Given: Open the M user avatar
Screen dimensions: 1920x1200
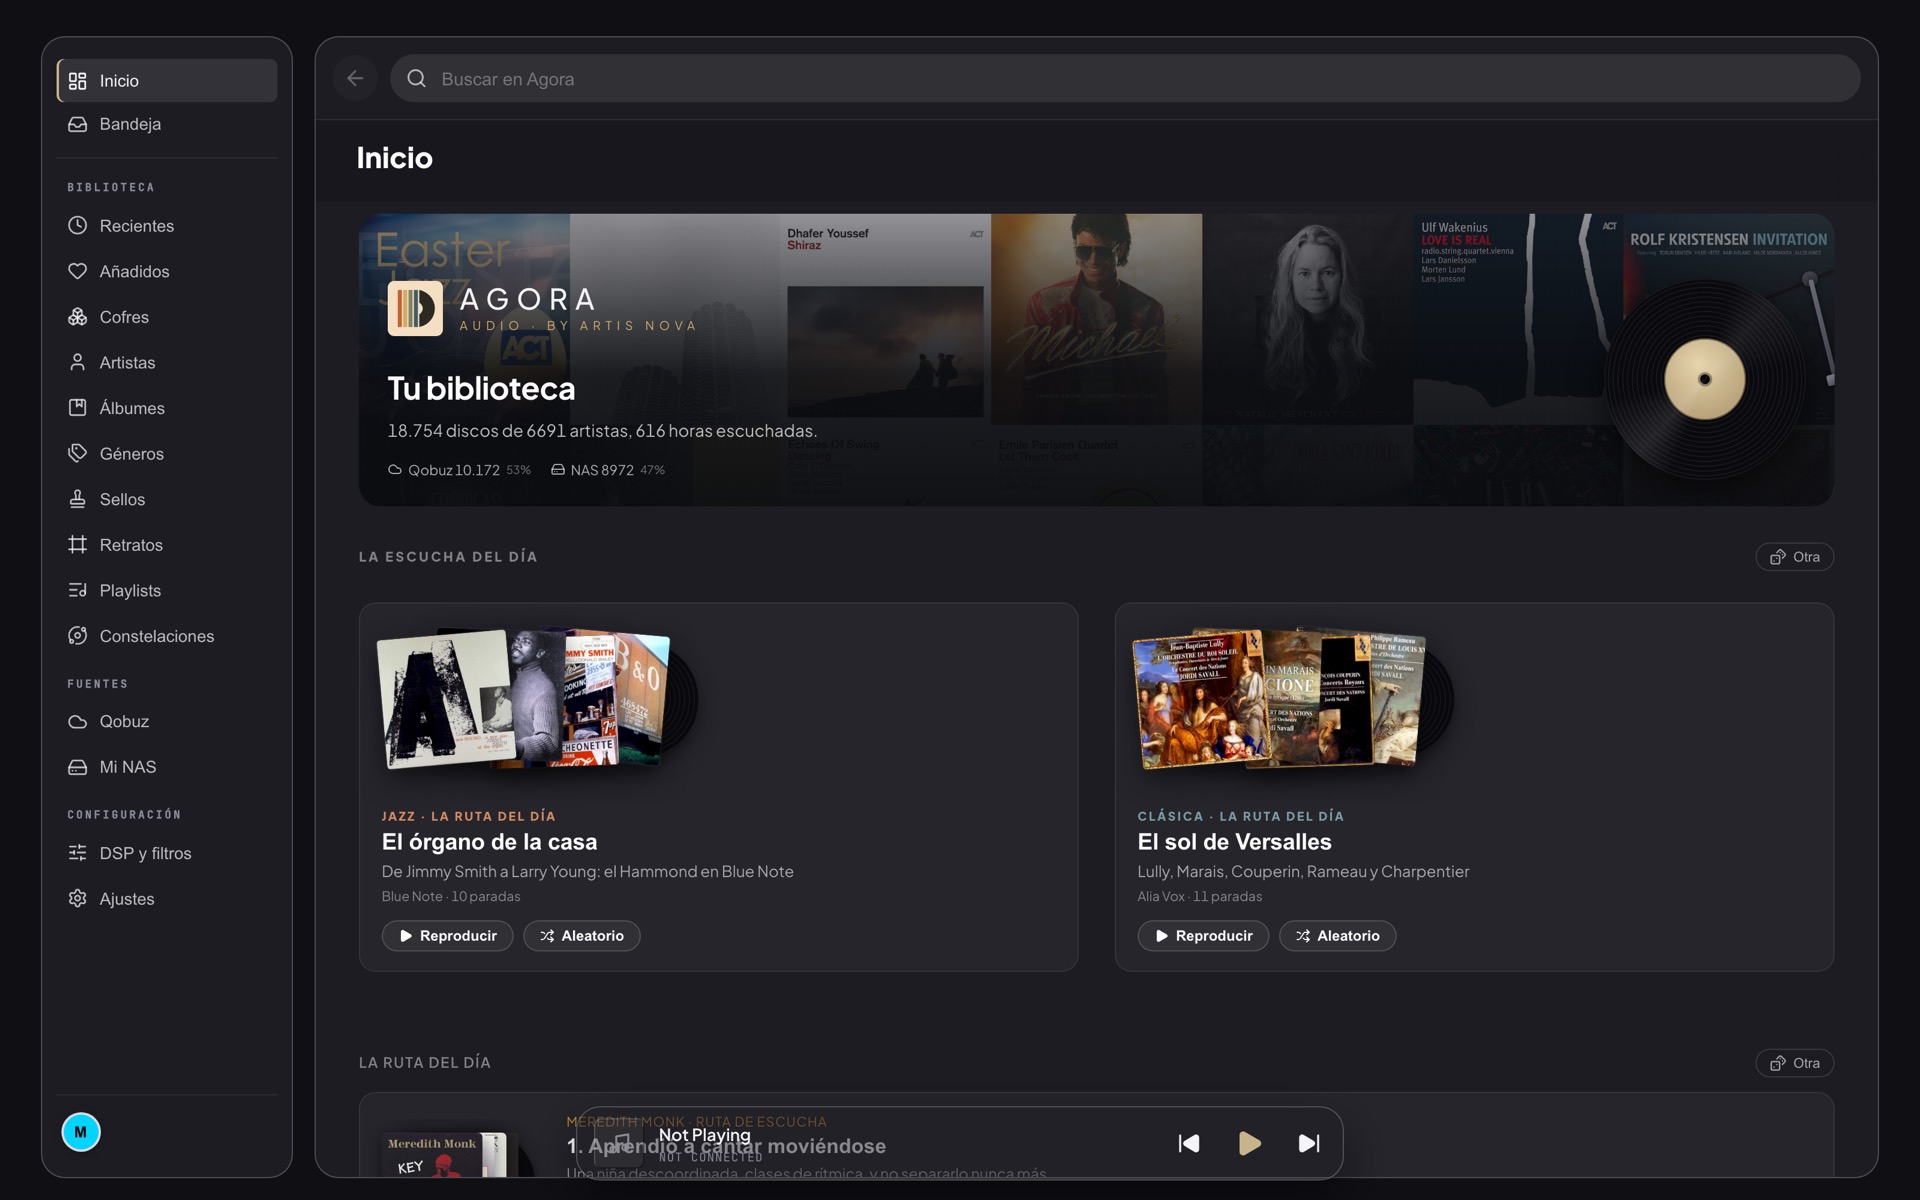Looking at the screenshot, I should [x=81, y=1132].
